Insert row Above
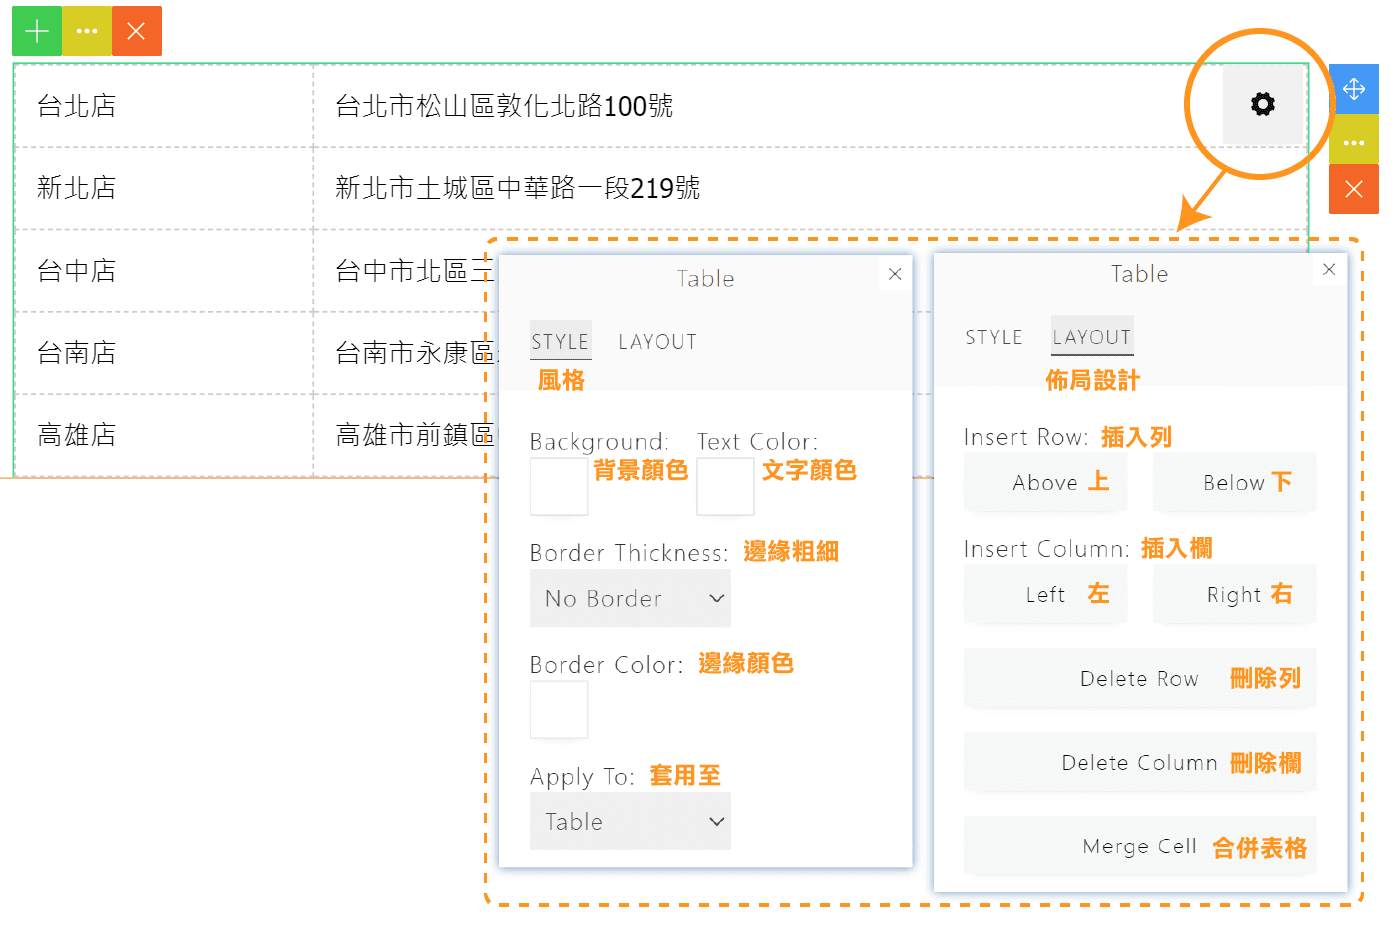Image resolution: width=1395 pixels, height=925 pixels. pos(1045,483)
